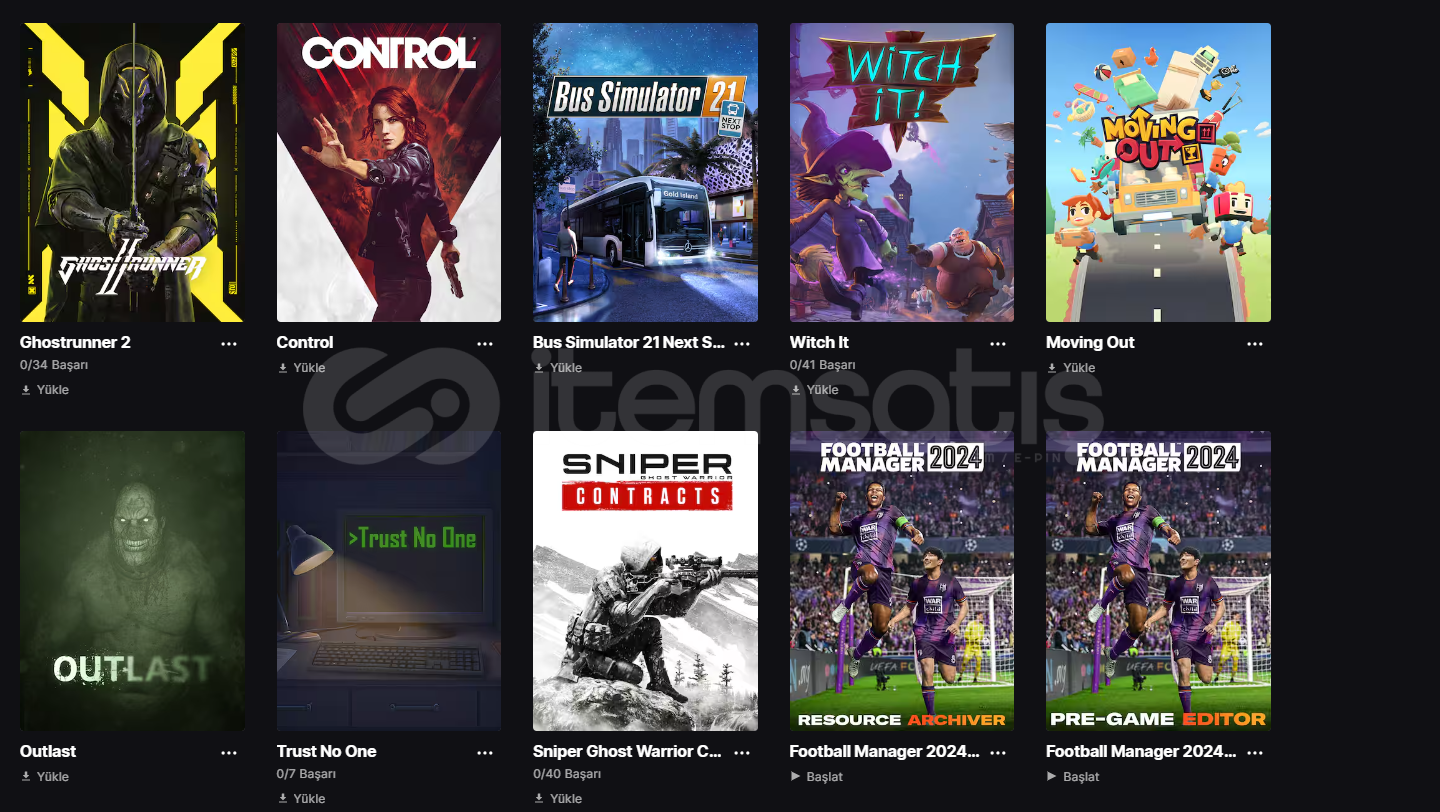1440x812 pixels.
Task: Start Pre-Game Editor using Başlat
Action: tap(1073, 777)
